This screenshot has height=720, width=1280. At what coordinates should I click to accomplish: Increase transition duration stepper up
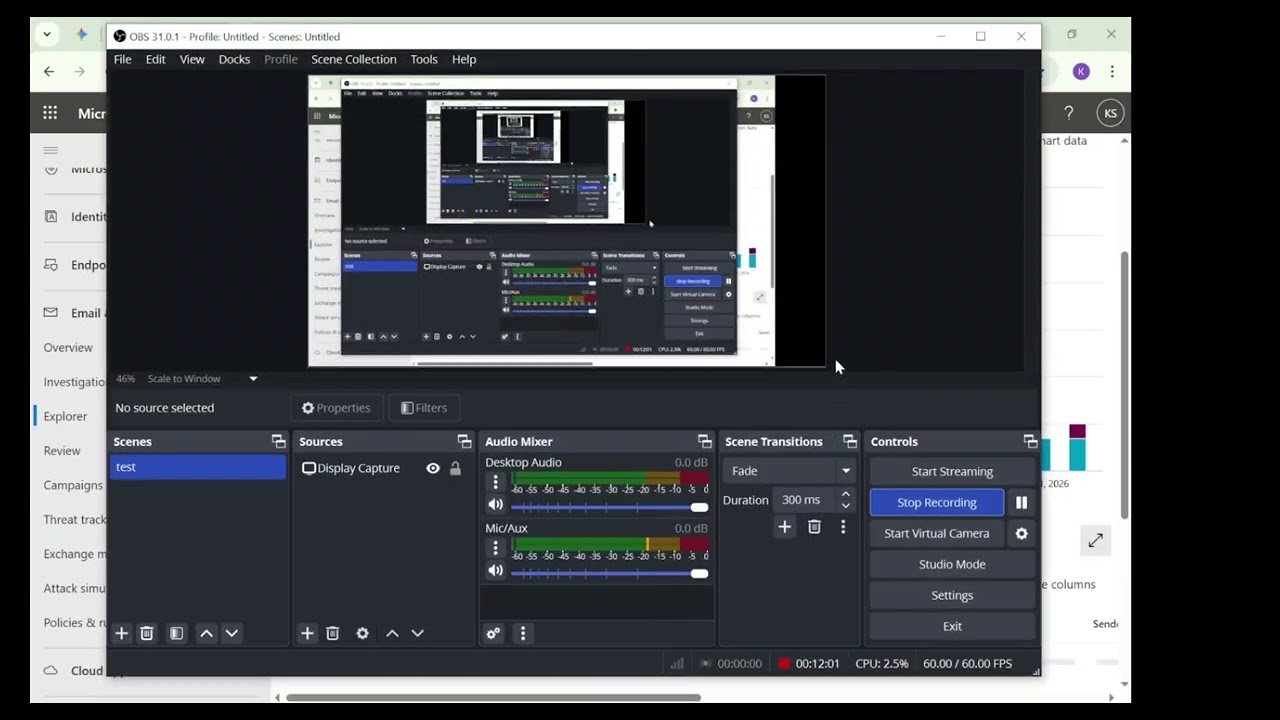846,494
